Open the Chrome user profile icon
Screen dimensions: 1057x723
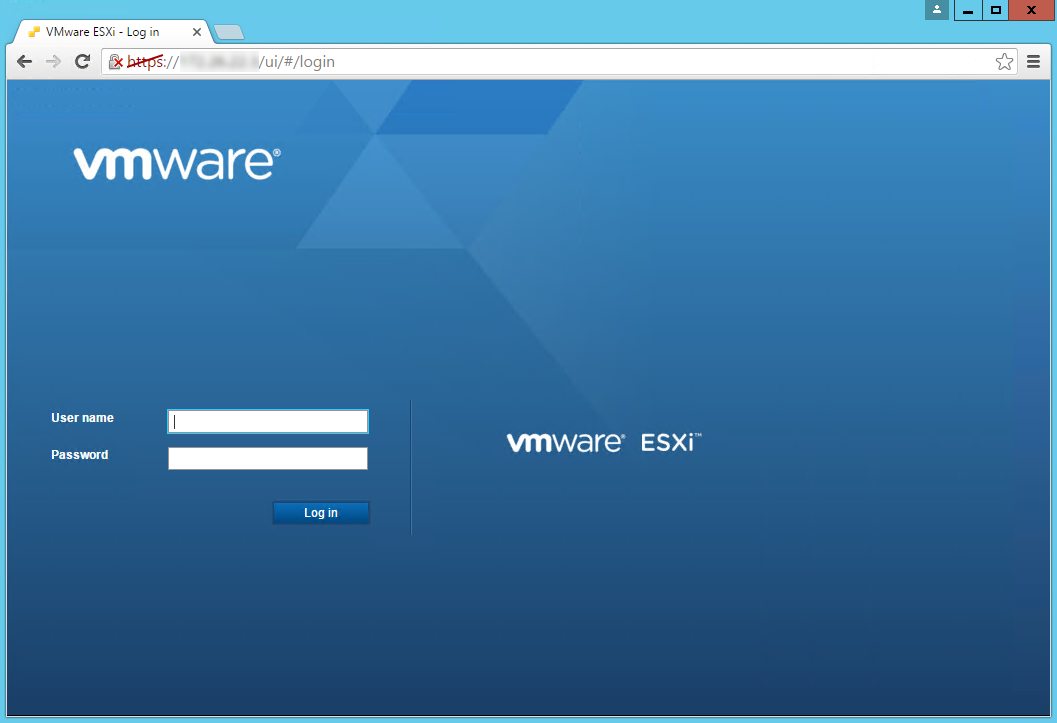click(936, 10)
